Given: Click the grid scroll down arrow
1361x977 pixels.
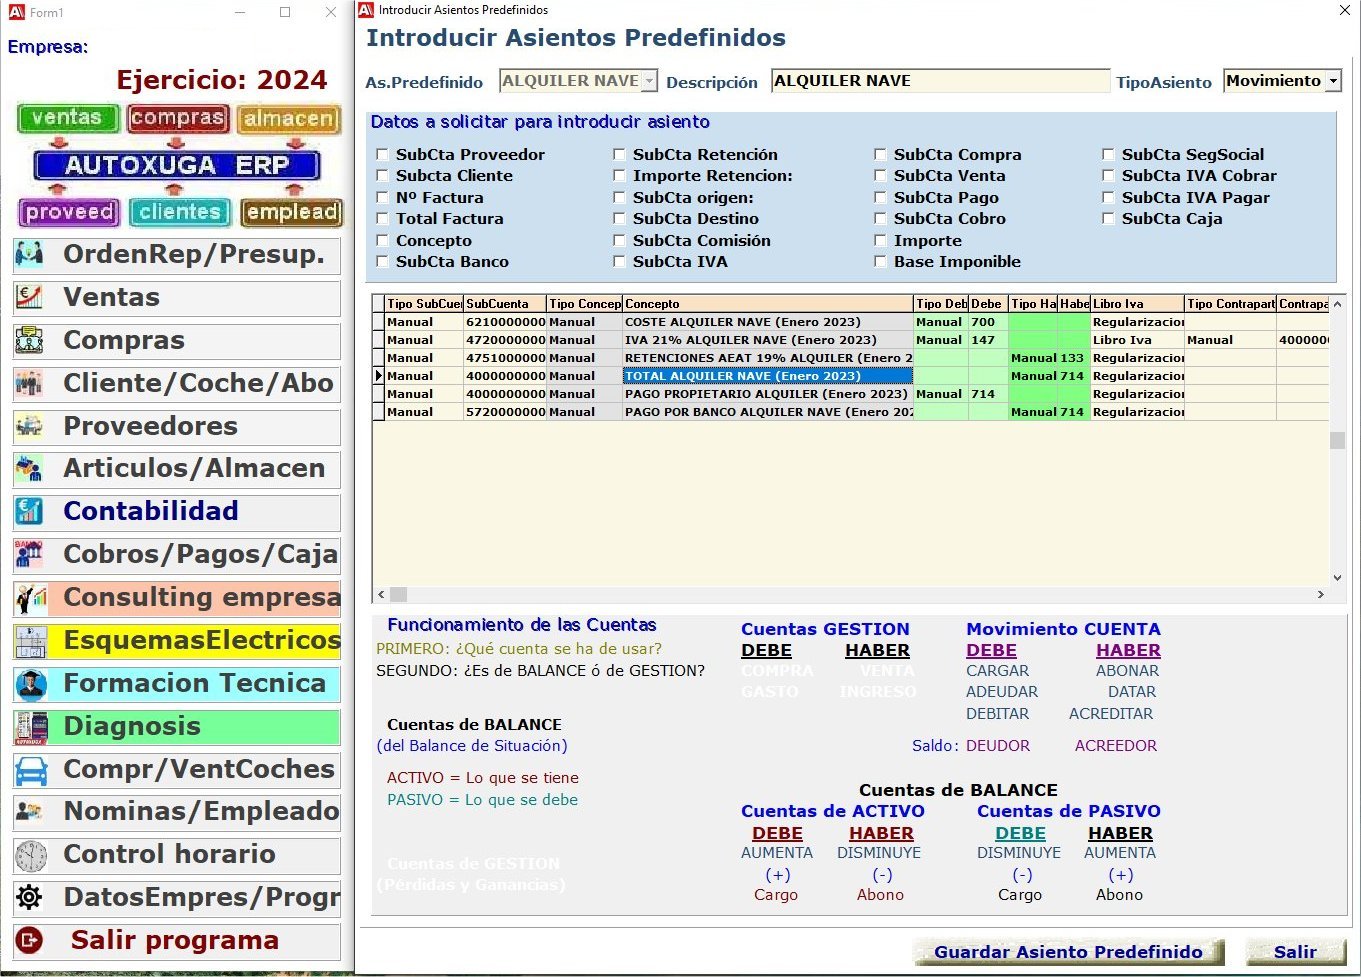Looking at the screenshot, I should 1337,578.
